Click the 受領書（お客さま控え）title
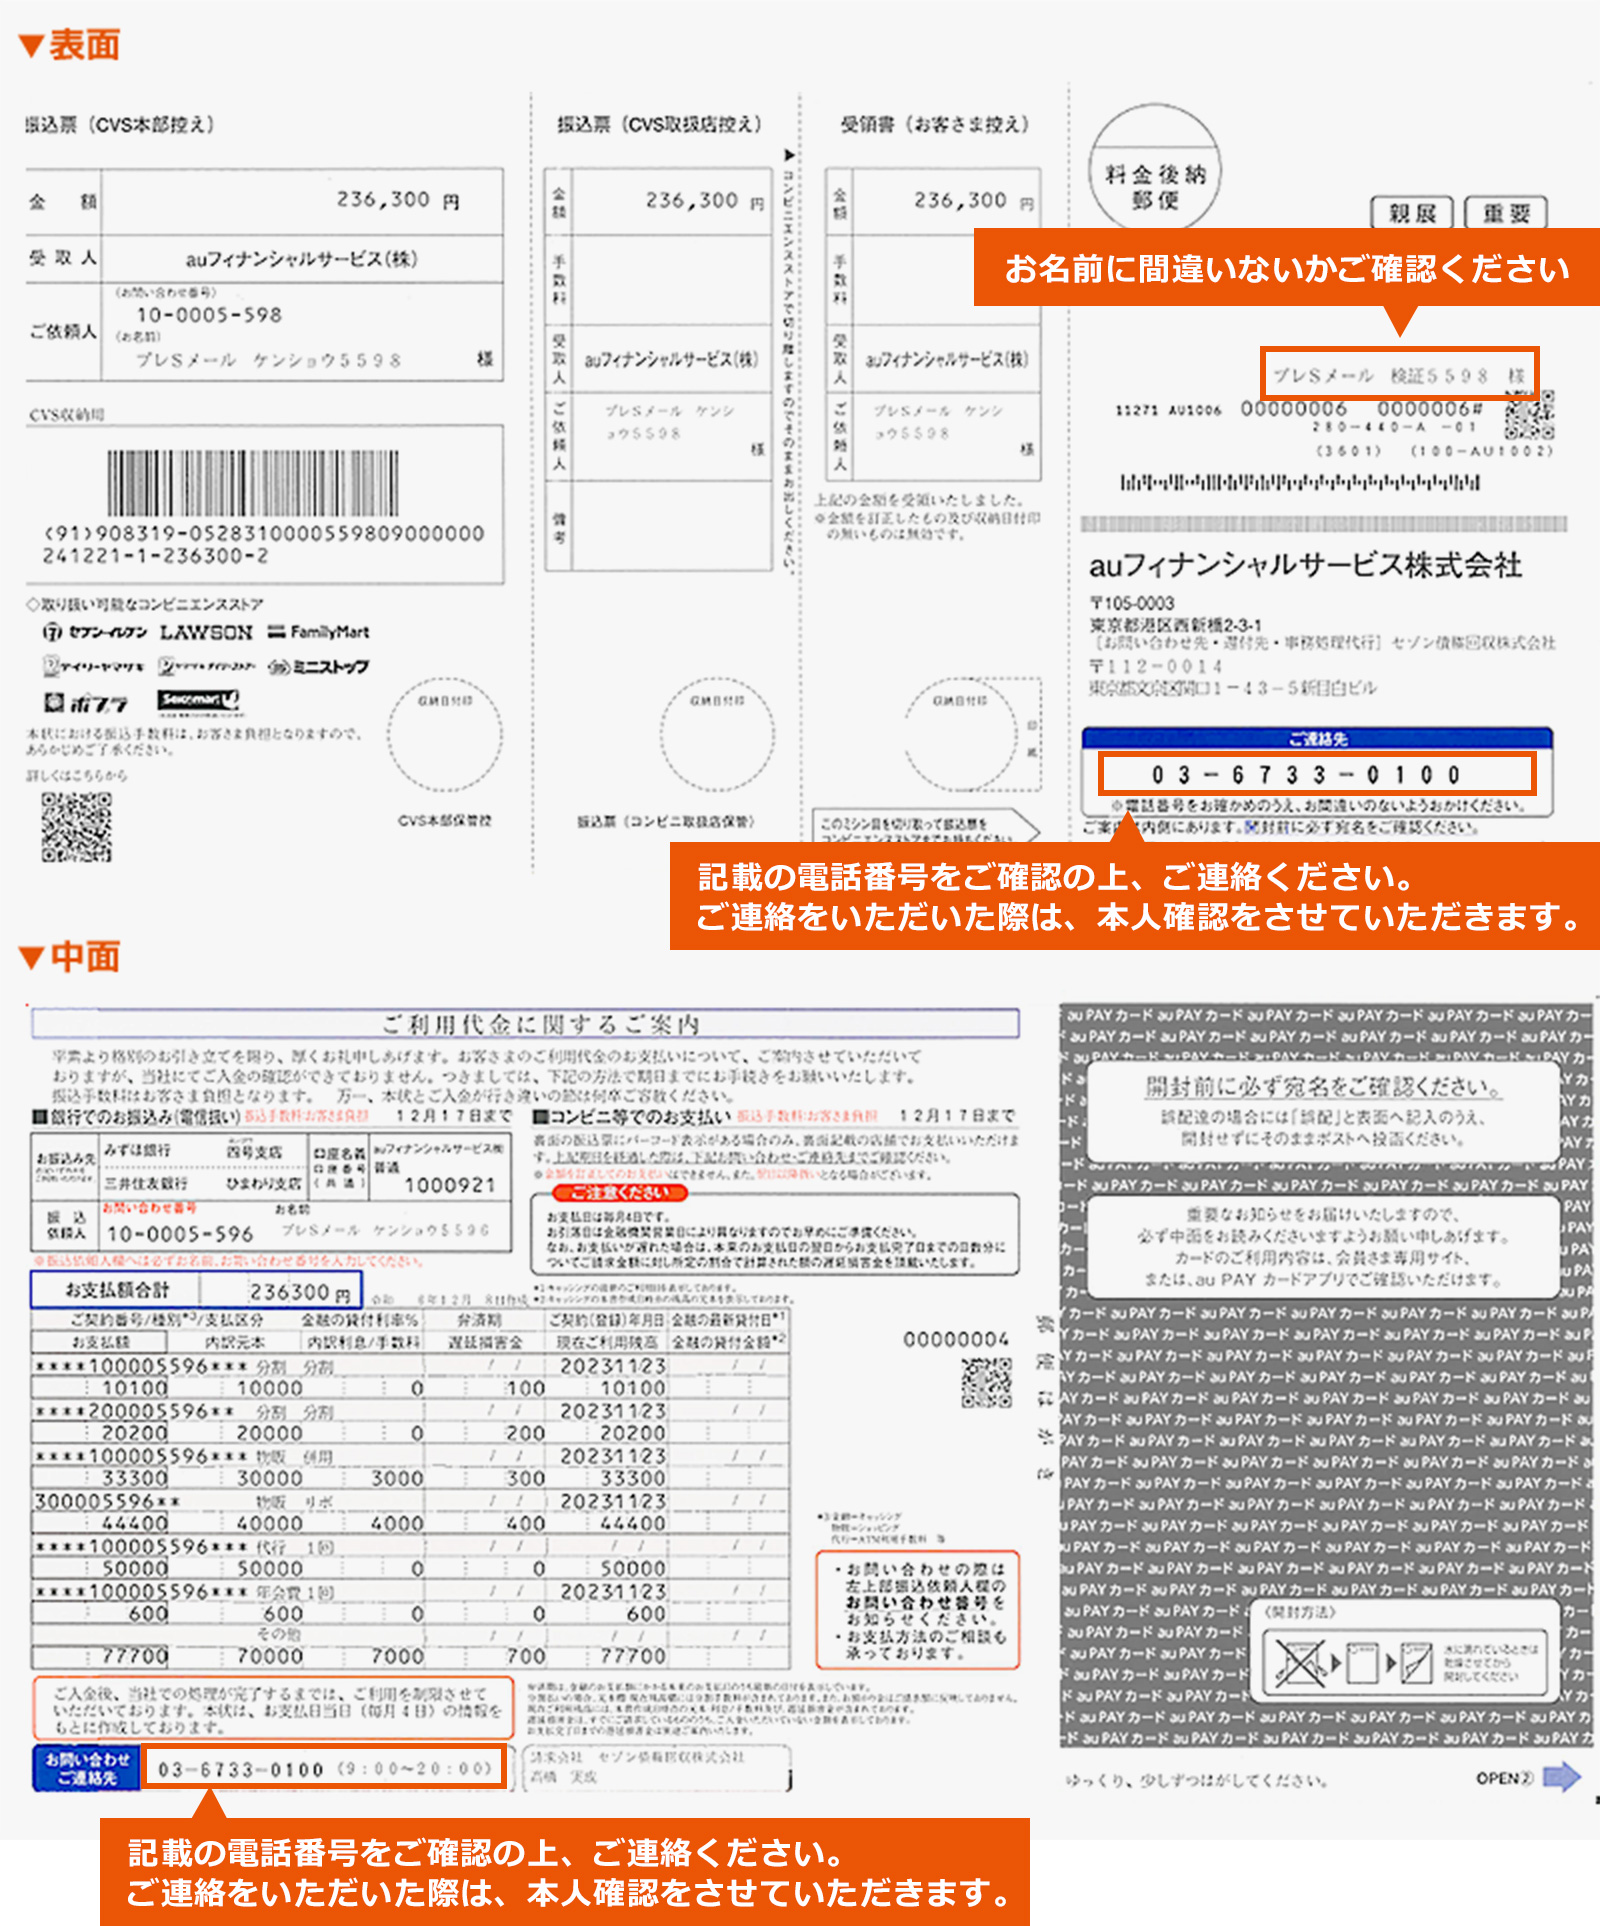 coord(935,124)
